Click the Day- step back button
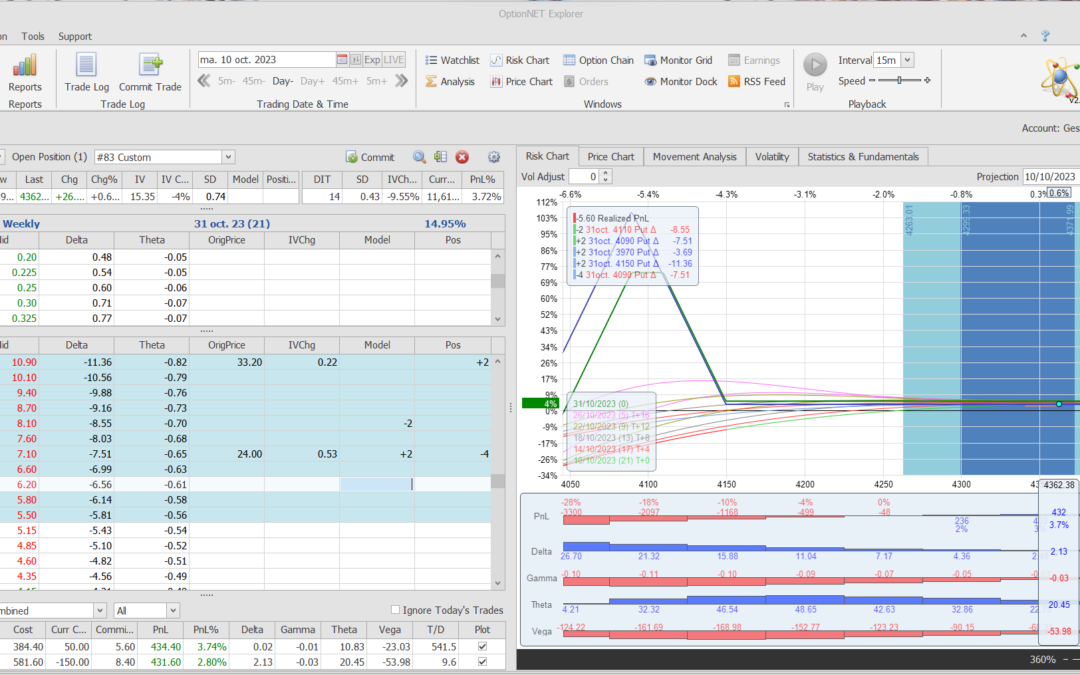The width and height of the screenshot is (1080, 675). 282,82
